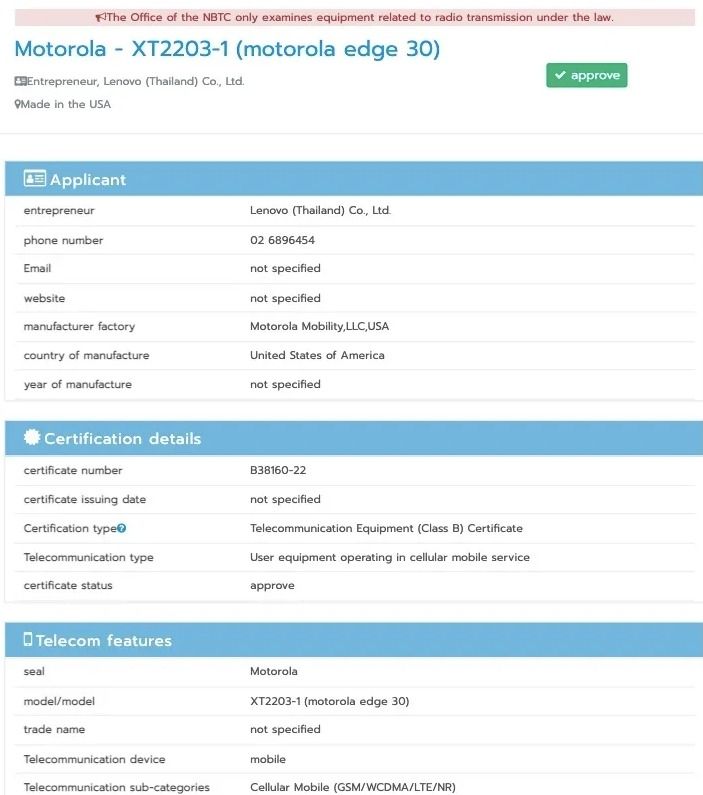
Task: Click the megaphone icon in notice banner
Action: pos(100,18)
